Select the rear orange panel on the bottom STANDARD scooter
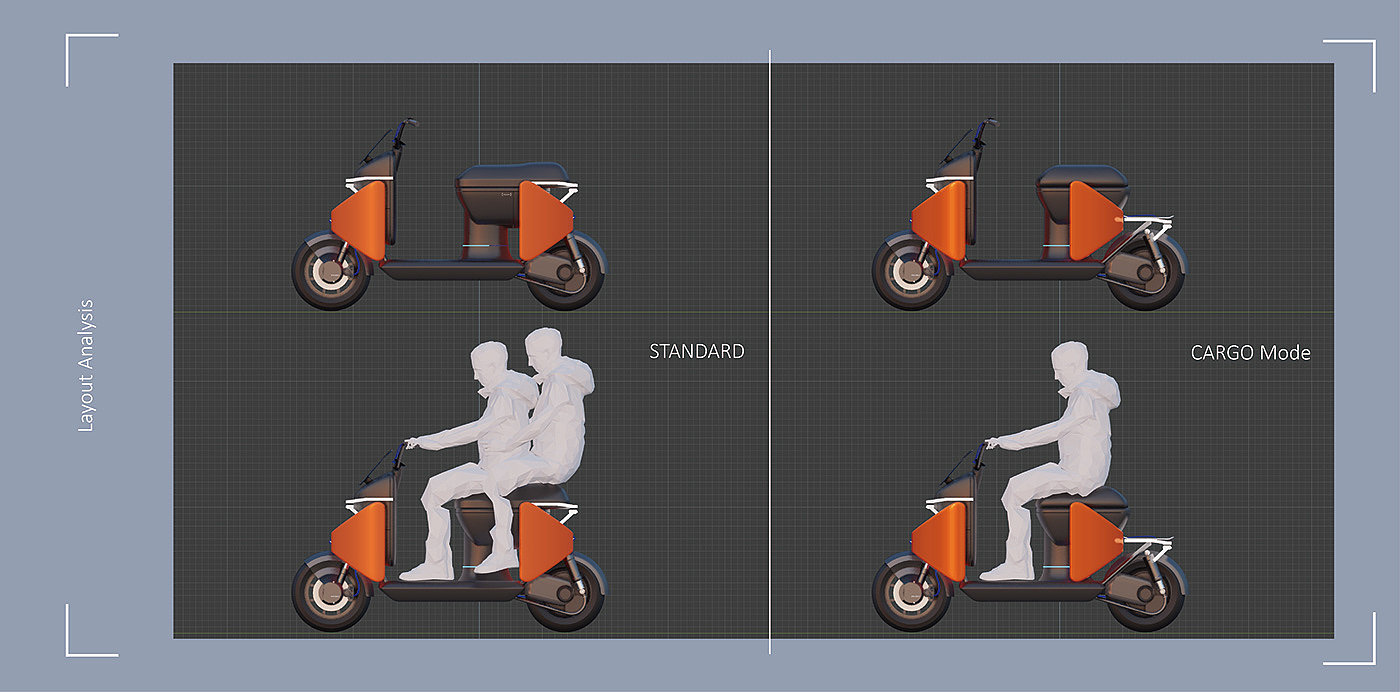This screenshot has width=1400, height=692. 543,541
